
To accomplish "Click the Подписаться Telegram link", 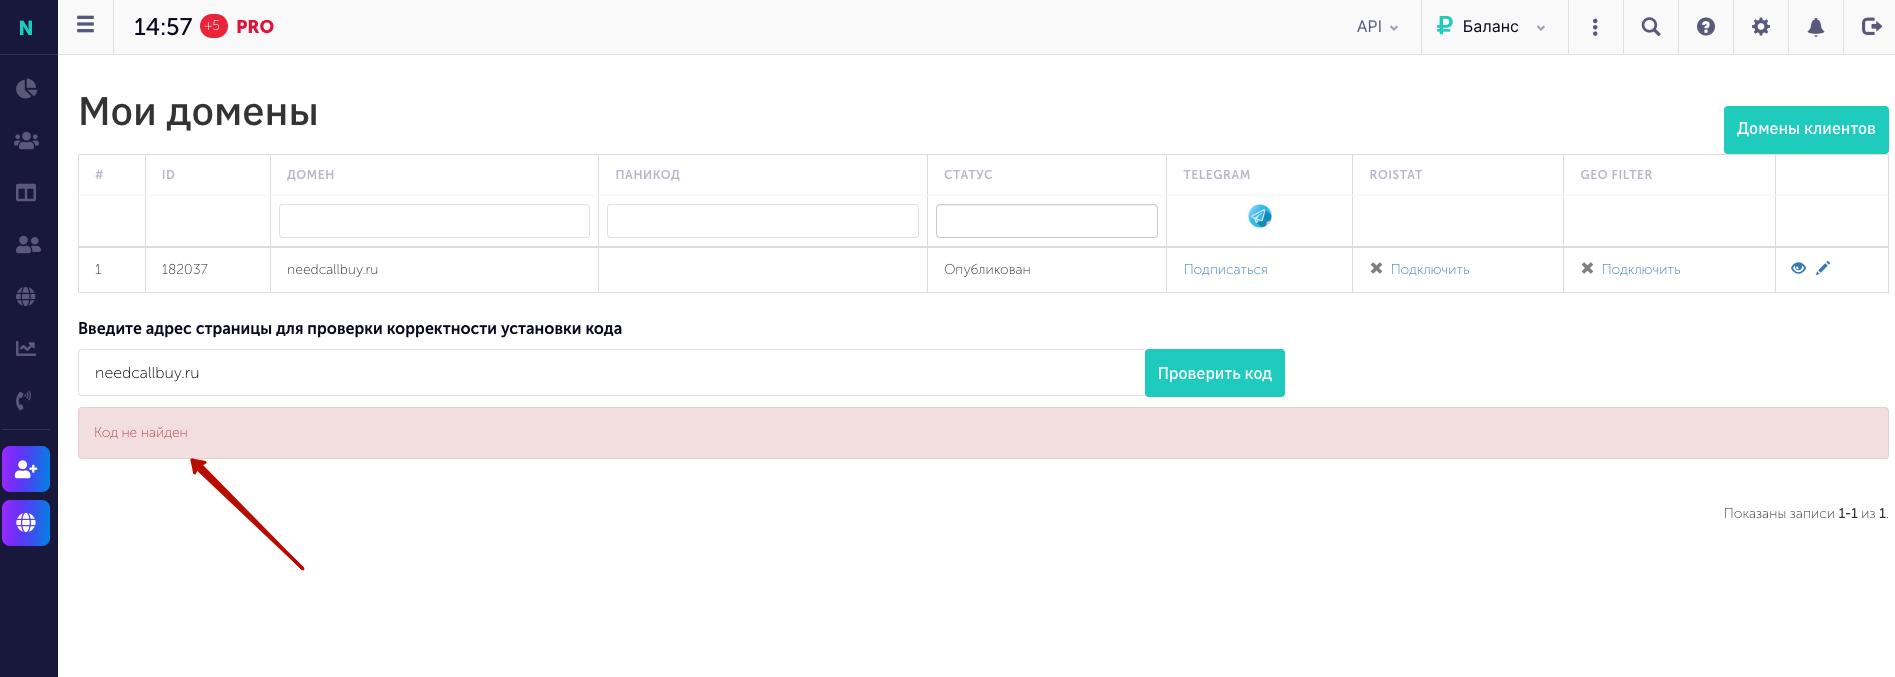I will (1225, 270).
